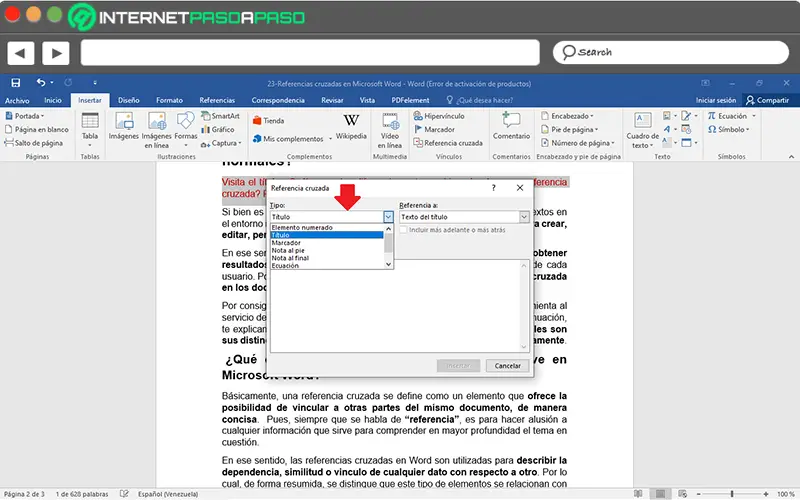Click the Save icon in quick access toolbar

coord(16,83)
